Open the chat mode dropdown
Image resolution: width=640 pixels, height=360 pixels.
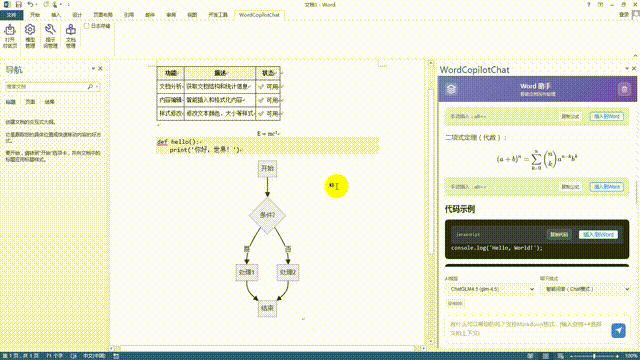point(586,289)
